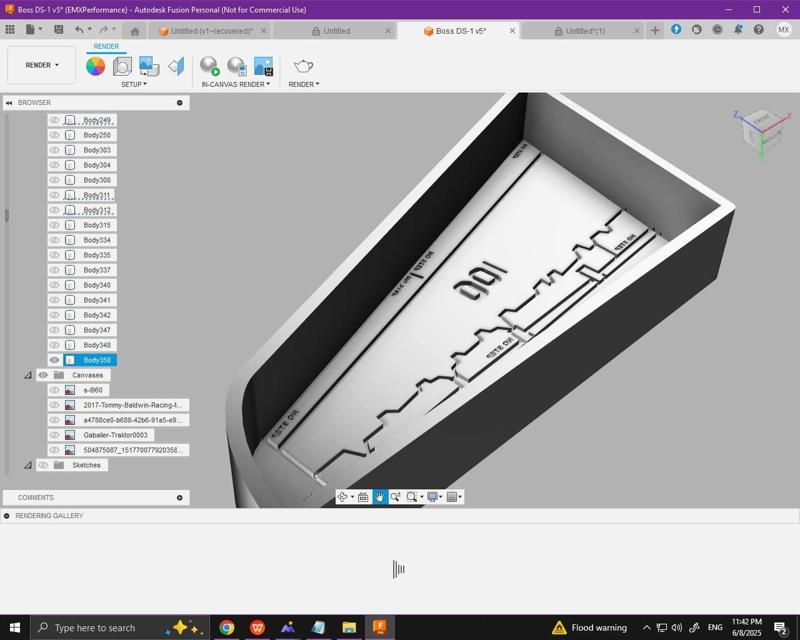
Task: Redo the last action
Action: [x=104, y=30]
